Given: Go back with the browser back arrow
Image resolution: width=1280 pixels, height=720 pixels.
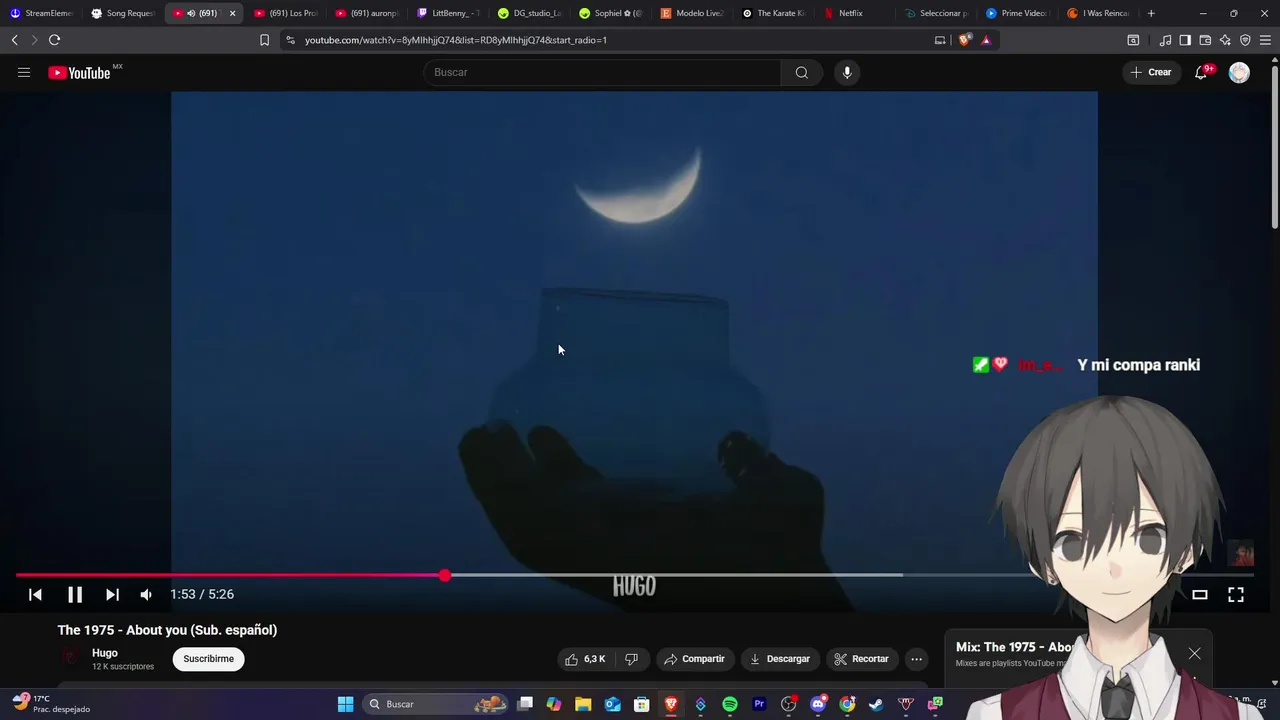Looking at the screenshot, I should click(x=14, y=40).
